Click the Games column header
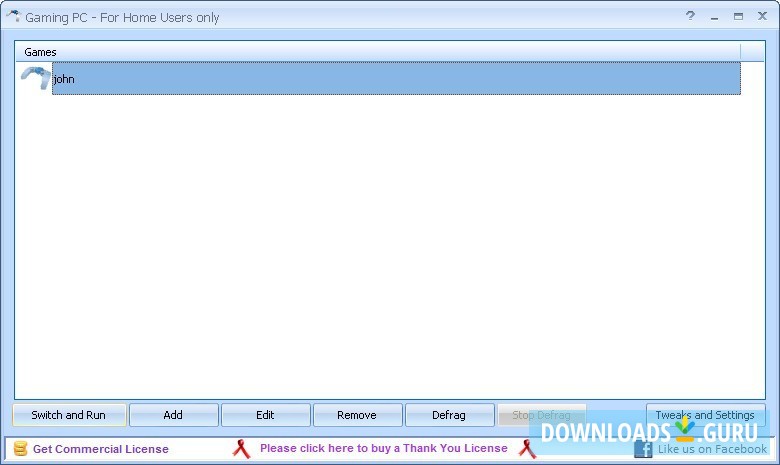Image resolution: width=780 pixels, height=465 pixels. point(378,52)
